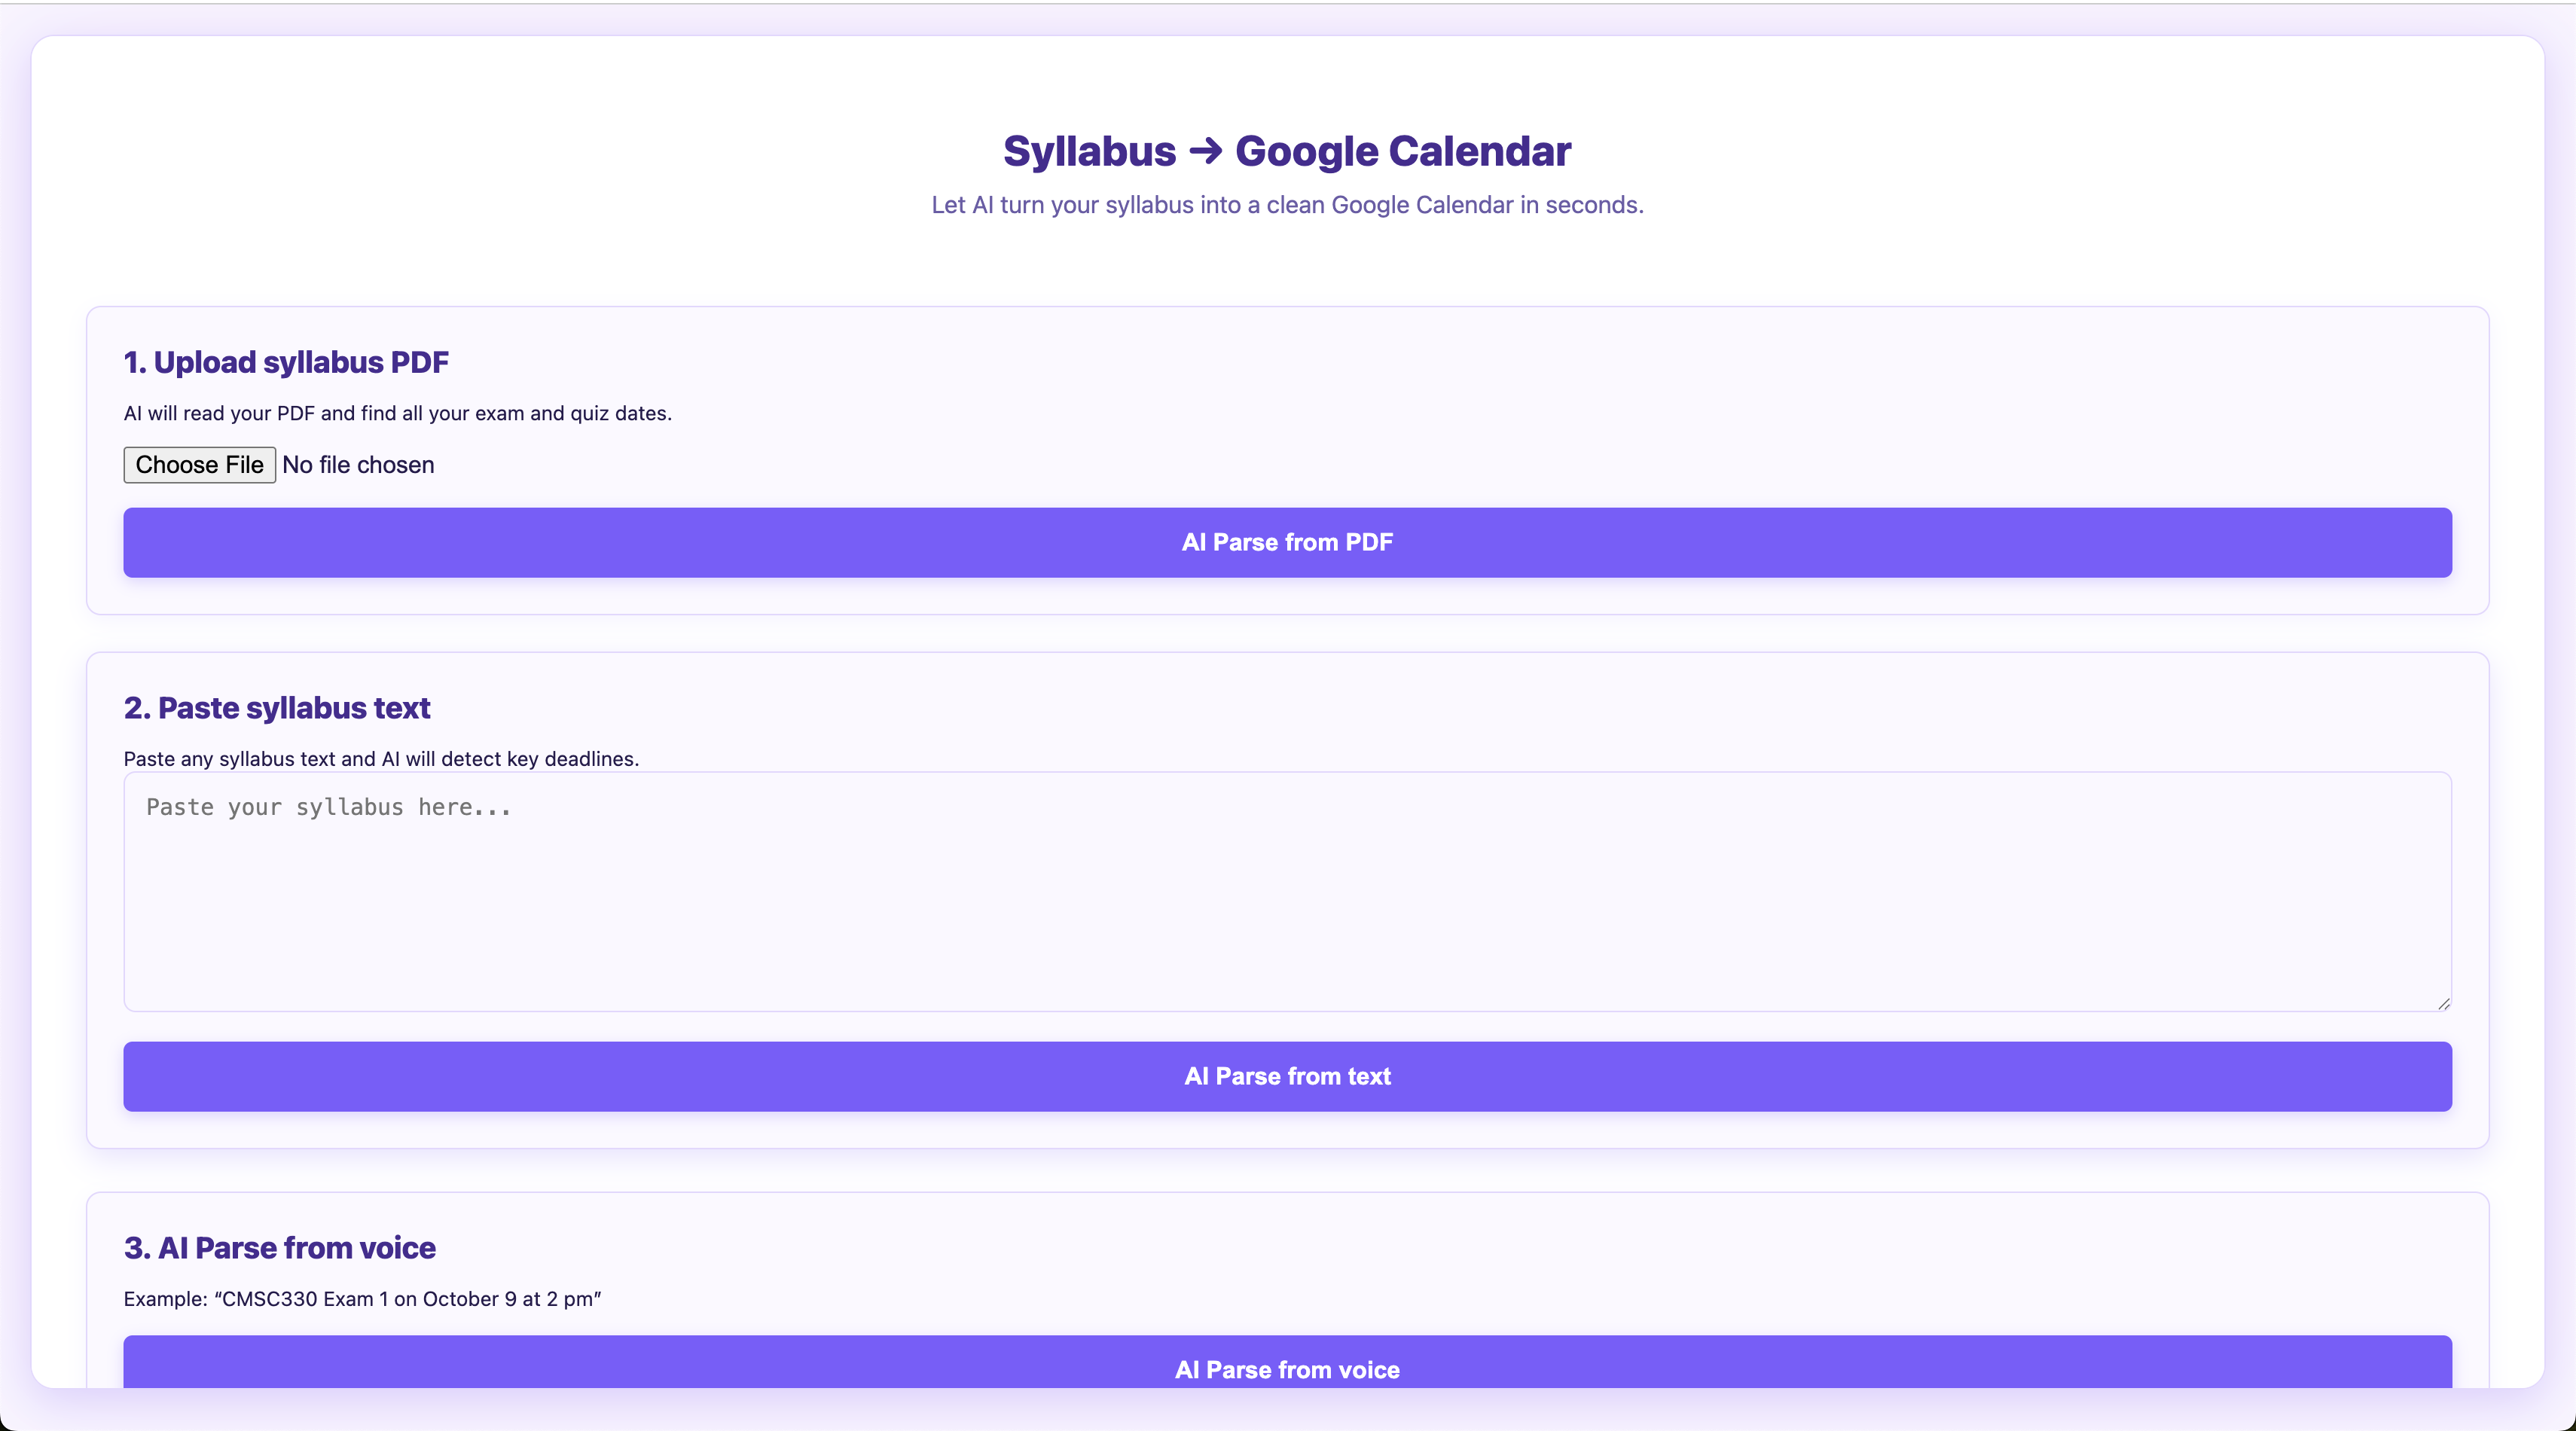
Task: Click the Paste any syllabus text description
Action: click(381, 759)
